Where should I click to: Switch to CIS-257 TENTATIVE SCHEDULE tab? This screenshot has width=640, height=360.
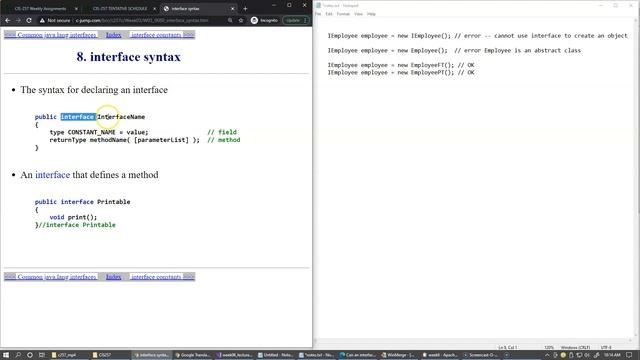pyautogui.click(x=120, y=9)
